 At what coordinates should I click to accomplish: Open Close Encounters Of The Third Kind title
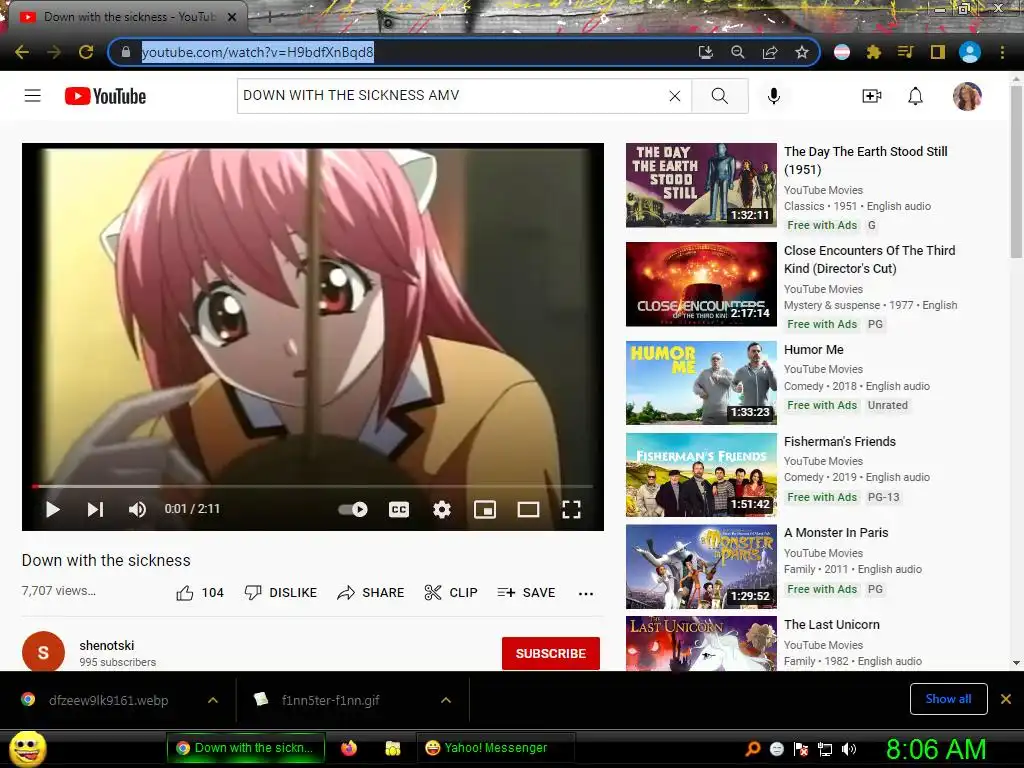click(x=869, y=259)
